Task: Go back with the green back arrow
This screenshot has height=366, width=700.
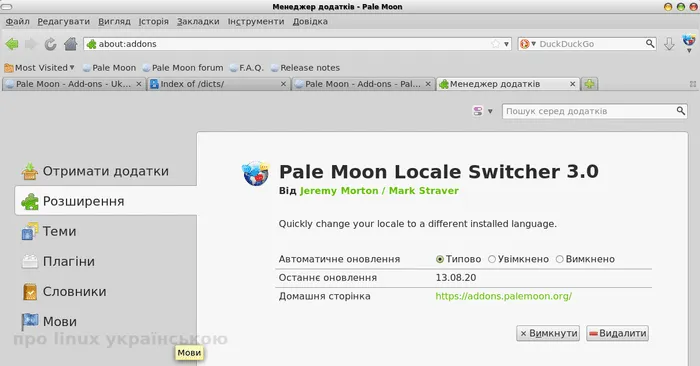Action: coord(12,44)
